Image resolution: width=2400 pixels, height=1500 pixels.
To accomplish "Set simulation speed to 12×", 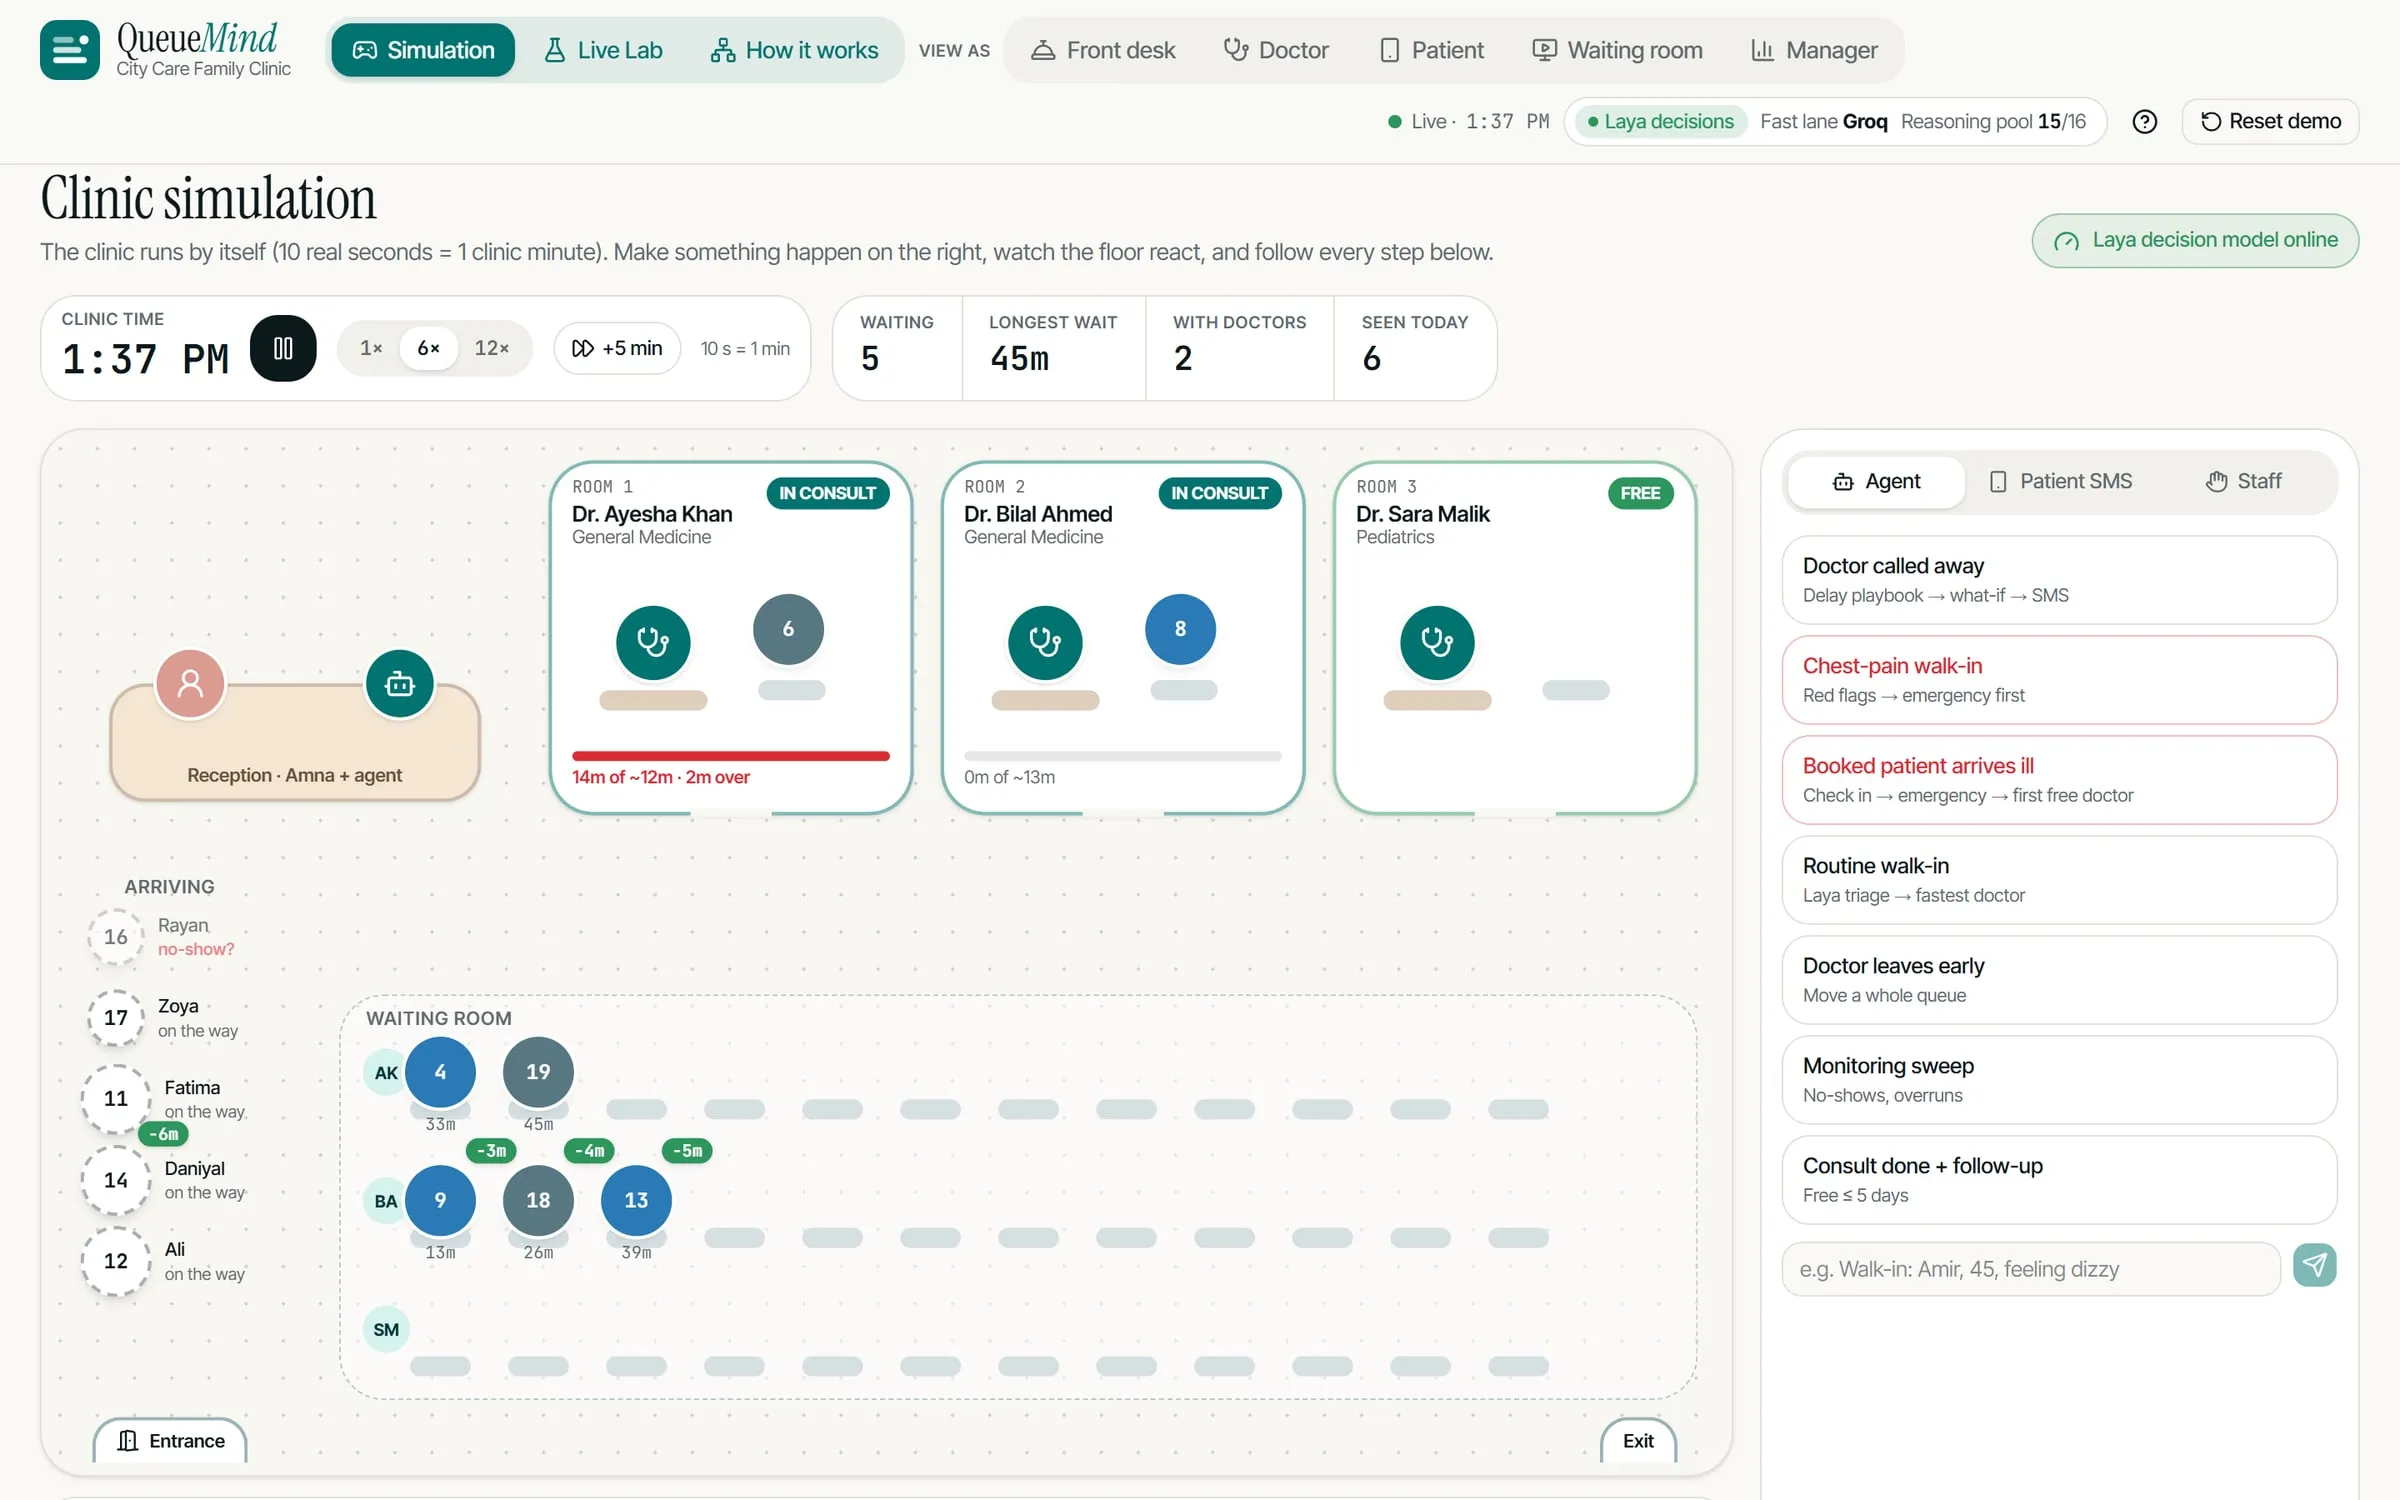I will click(491, 348).
